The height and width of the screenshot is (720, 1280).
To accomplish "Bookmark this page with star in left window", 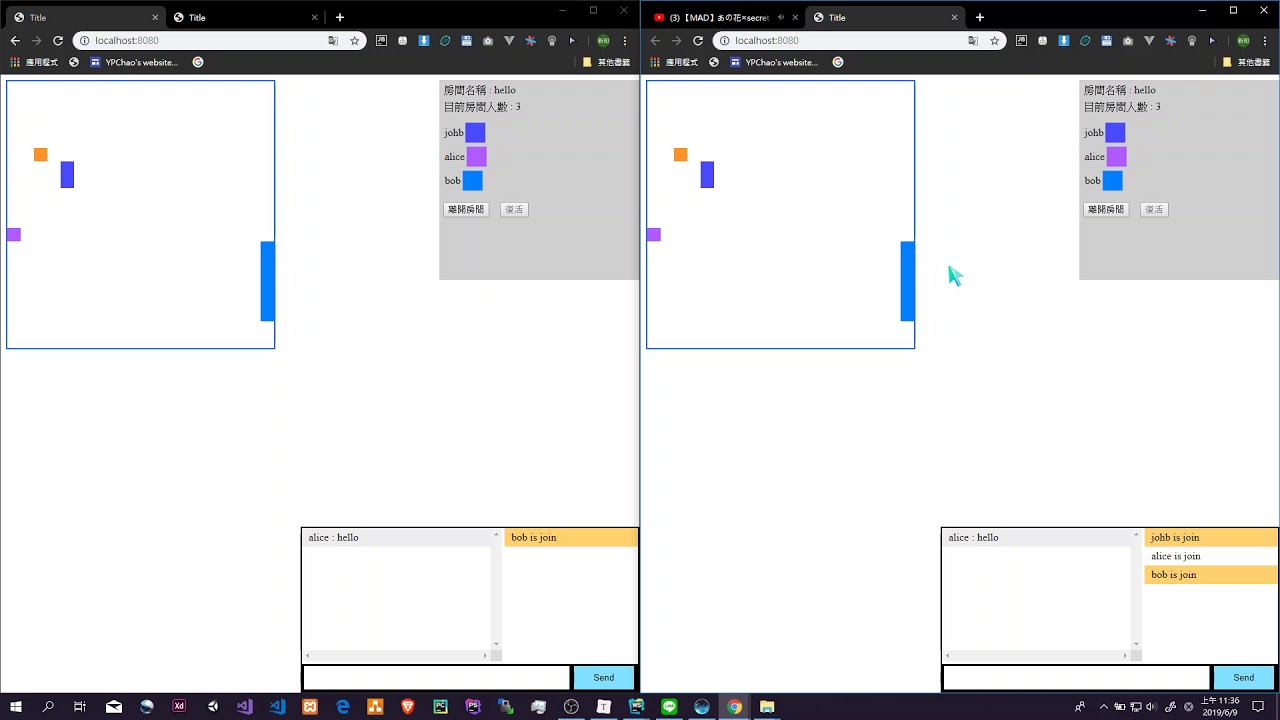I will [x=354, y=41].
